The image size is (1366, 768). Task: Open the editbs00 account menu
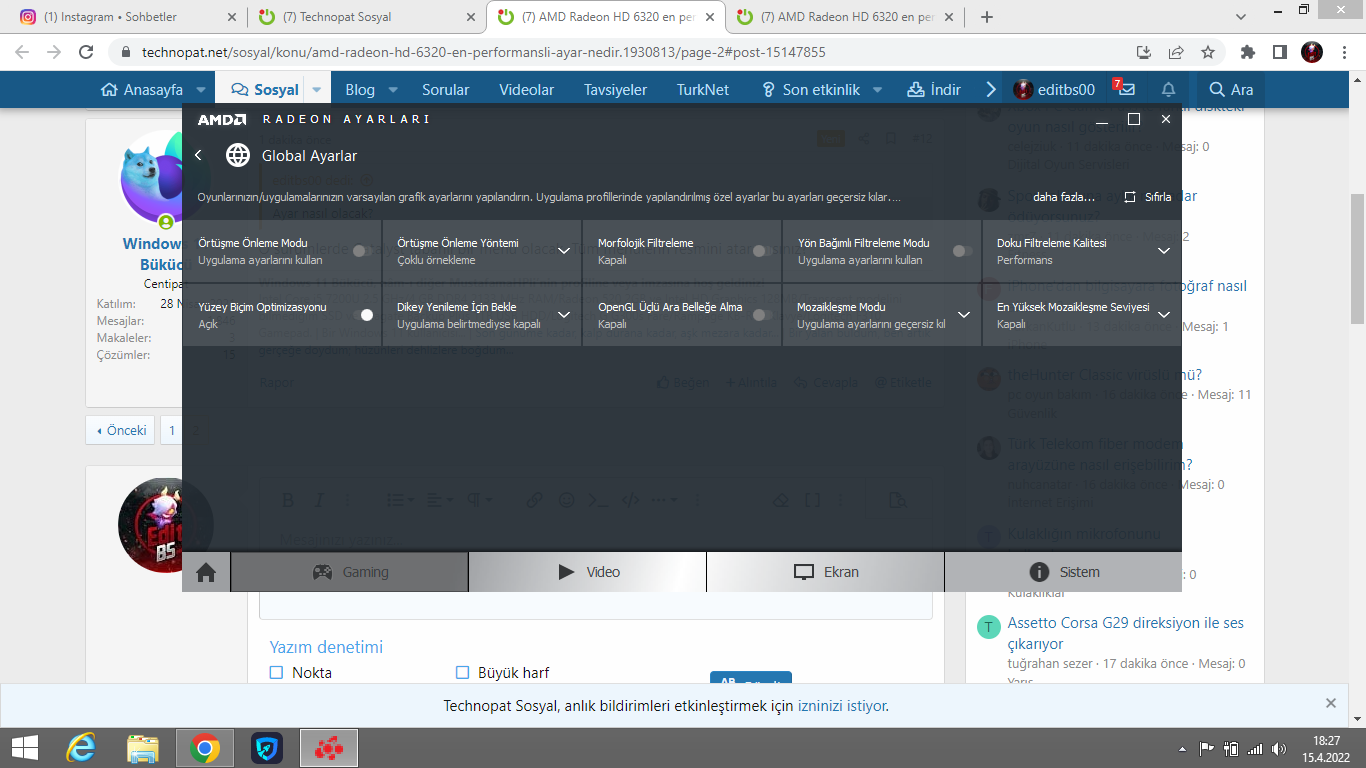coord(1054,89)
